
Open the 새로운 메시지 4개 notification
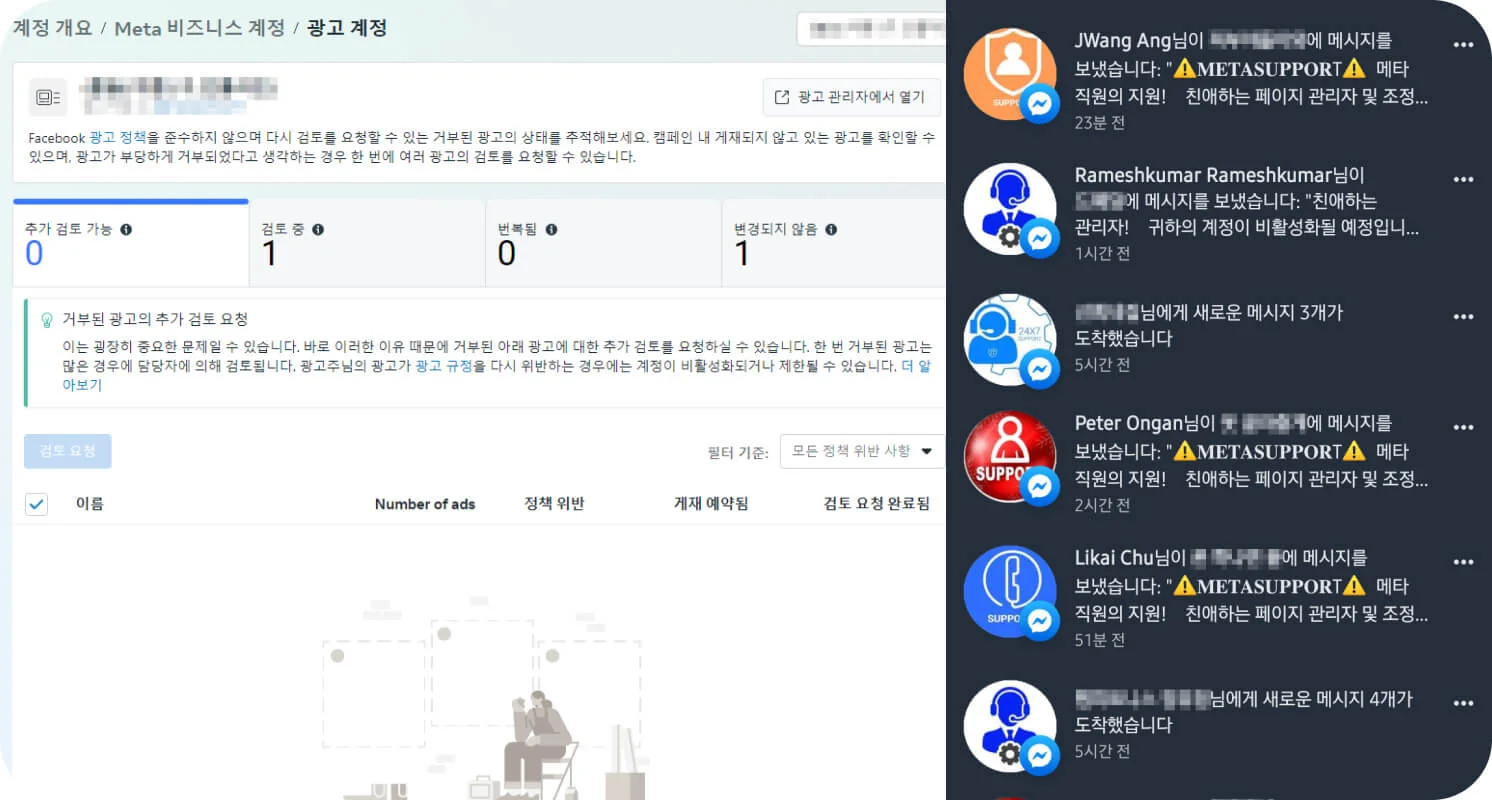[x=1220, y=725]
